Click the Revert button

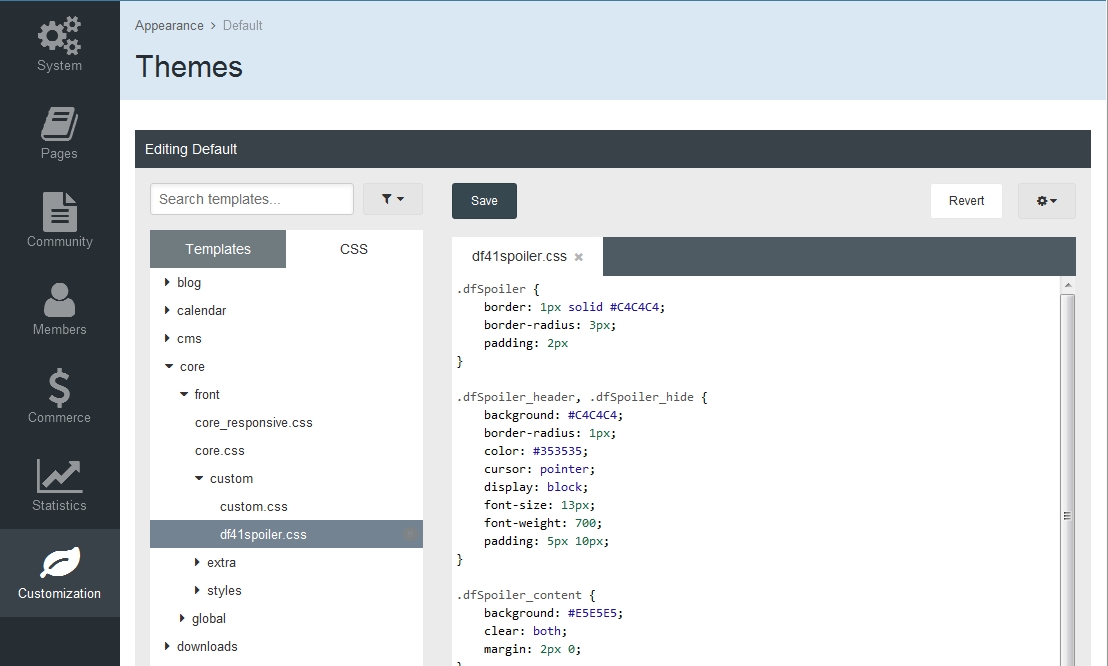click(x=966, y=200)
